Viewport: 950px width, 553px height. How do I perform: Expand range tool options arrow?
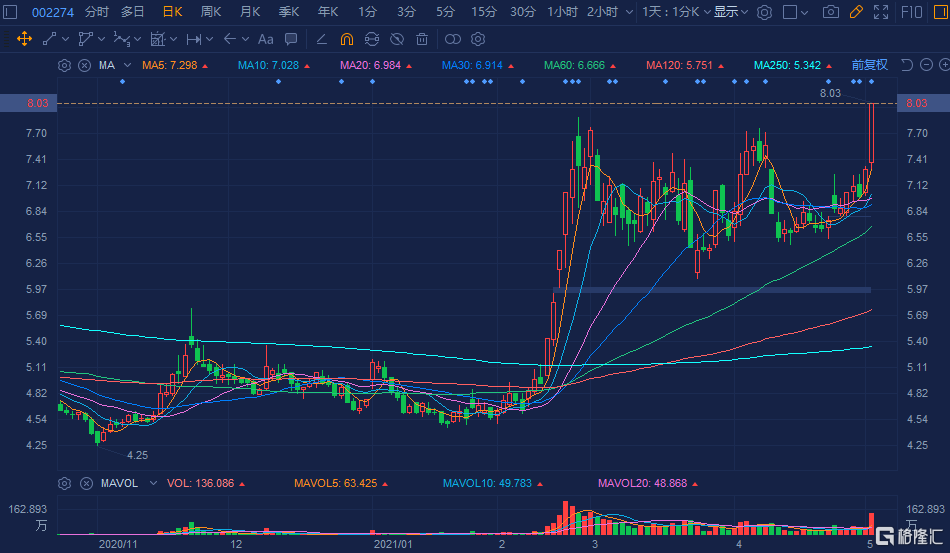210,39
